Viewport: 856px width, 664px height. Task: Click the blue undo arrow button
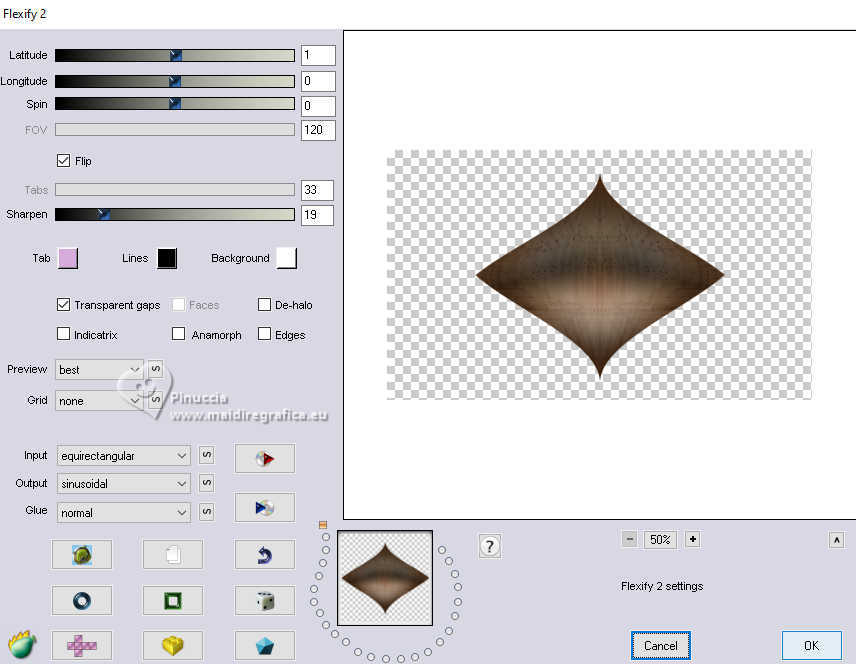click(x=265, y=555)
